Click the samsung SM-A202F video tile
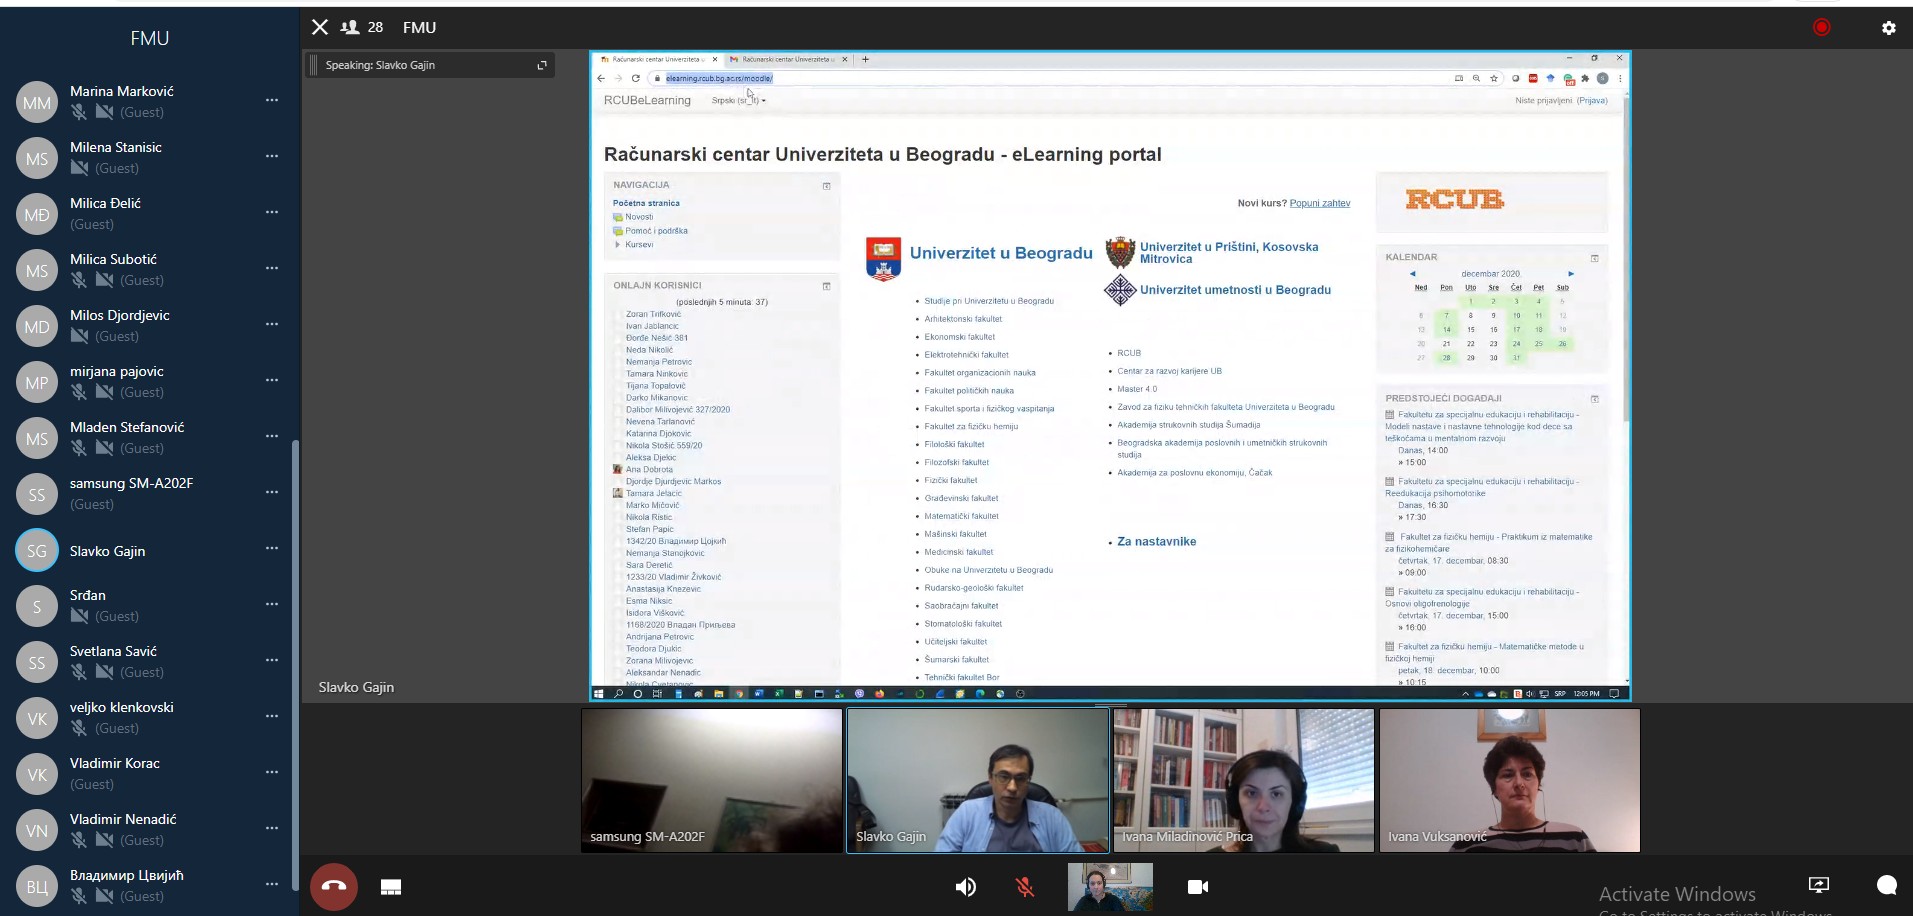Screen dimensions: 1913x916 [712, 781]
